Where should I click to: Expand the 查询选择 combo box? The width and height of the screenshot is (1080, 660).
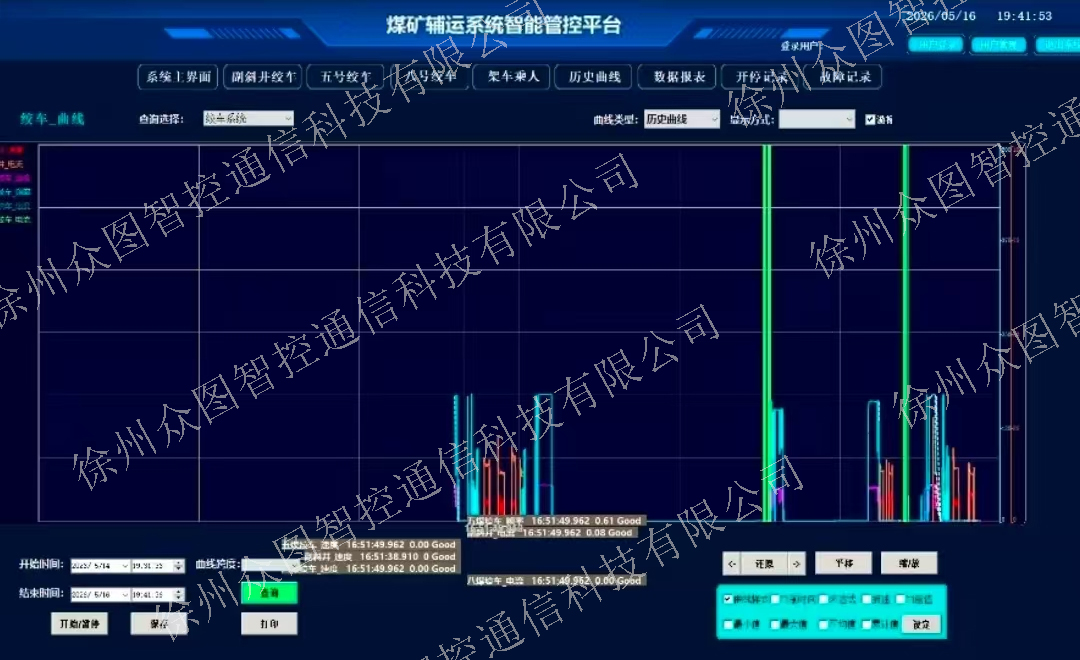[248, 118]
